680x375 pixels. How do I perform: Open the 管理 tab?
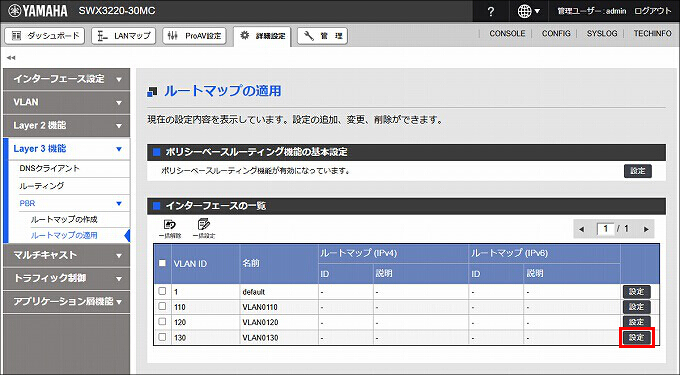click(x=322, y=36)
